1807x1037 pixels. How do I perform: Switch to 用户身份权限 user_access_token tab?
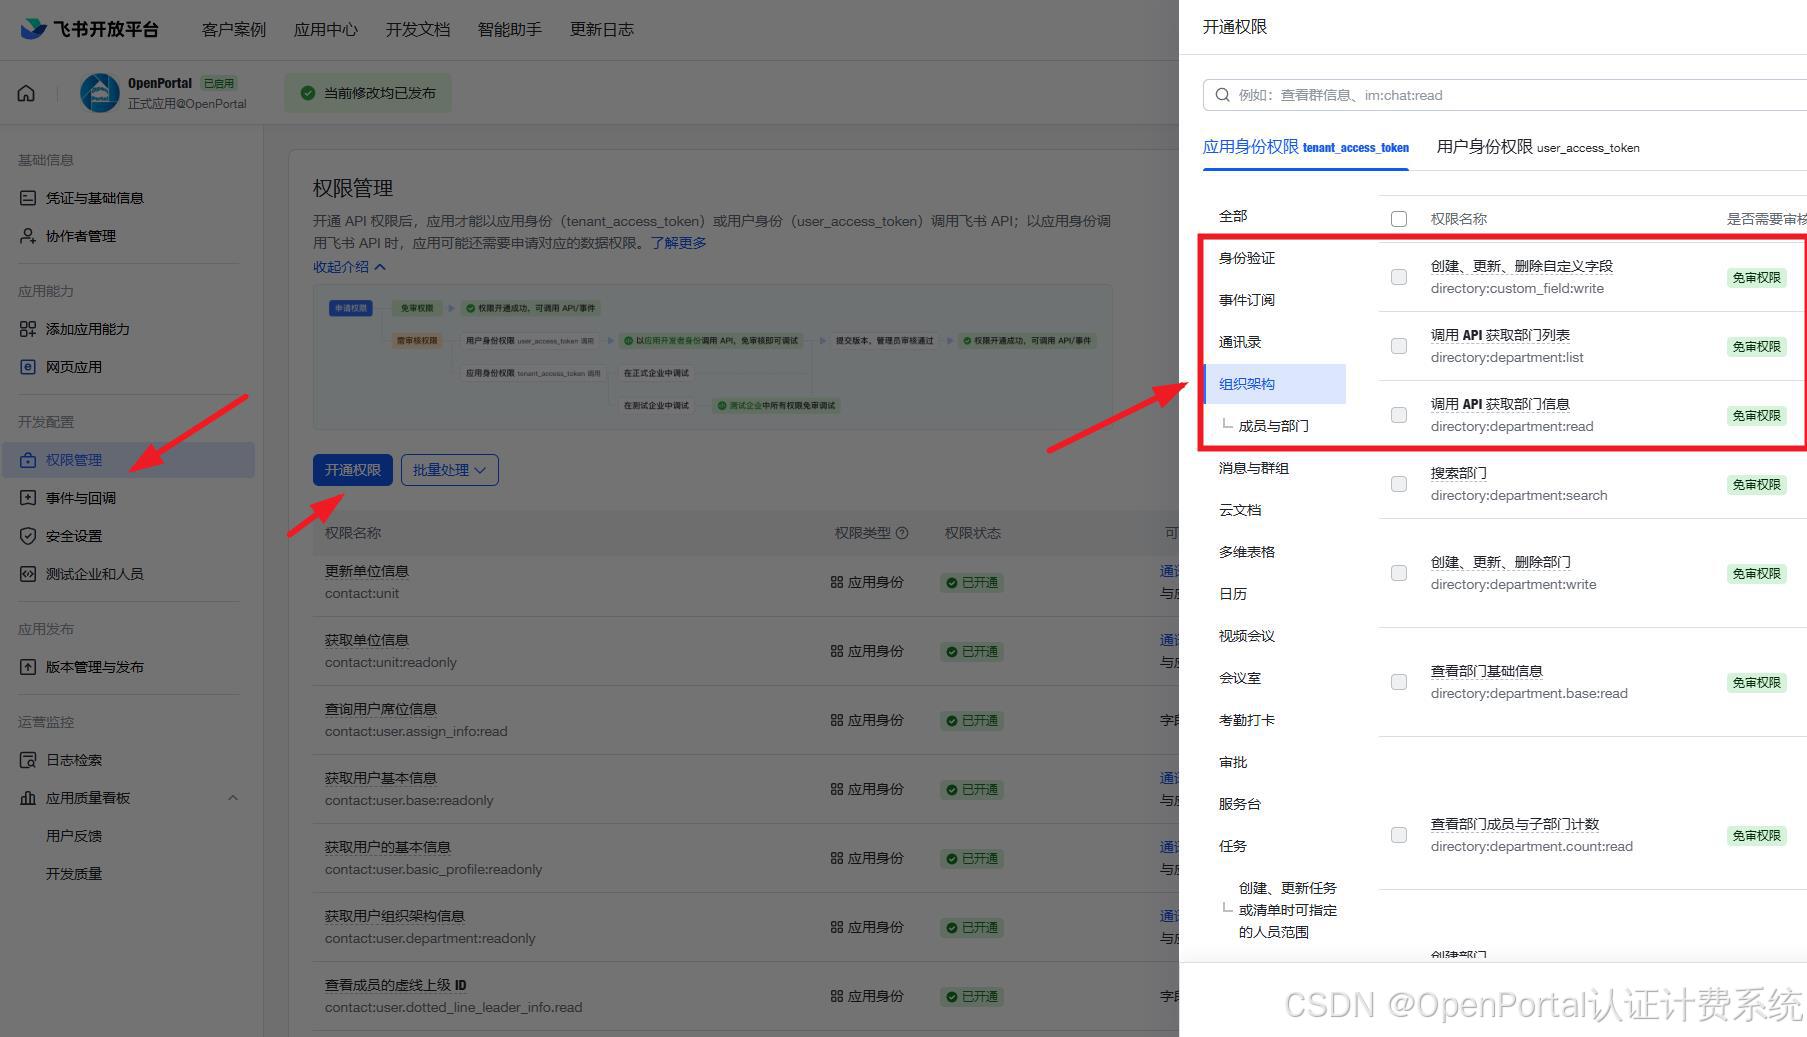click(1538, 147)
